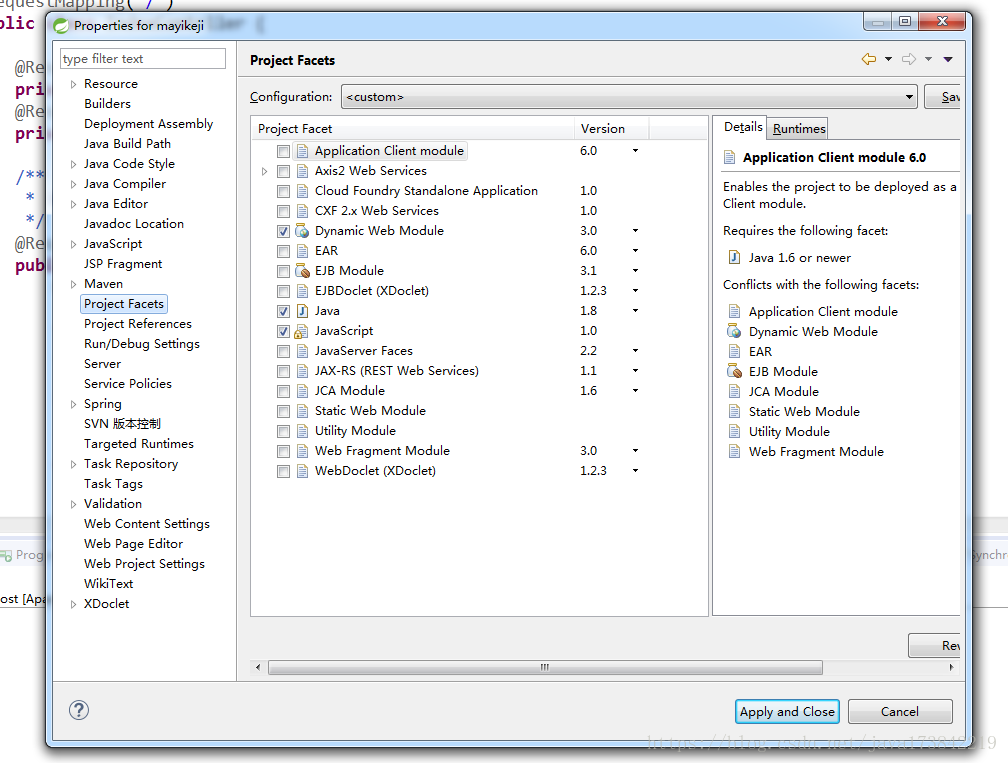Click the Apply and Close button
The image size is (1008, 763).
click(787, 712)
